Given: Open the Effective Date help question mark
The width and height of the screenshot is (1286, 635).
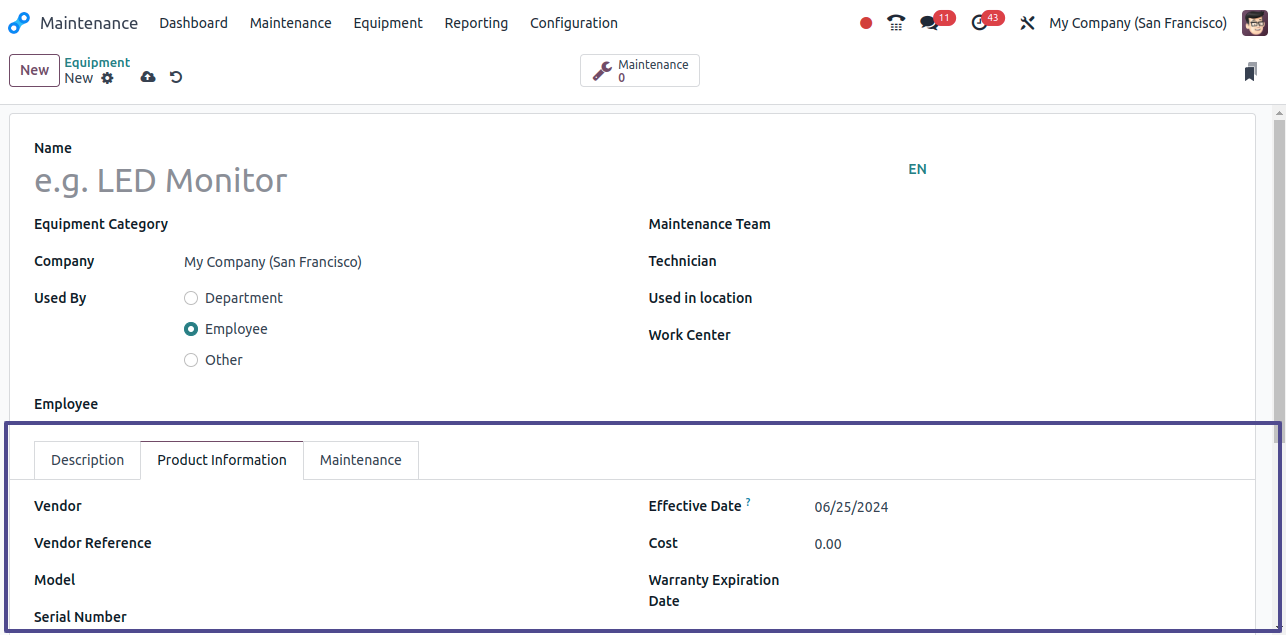Looking at the screenshot, I should pyautogui.click(x=748, y=502).
